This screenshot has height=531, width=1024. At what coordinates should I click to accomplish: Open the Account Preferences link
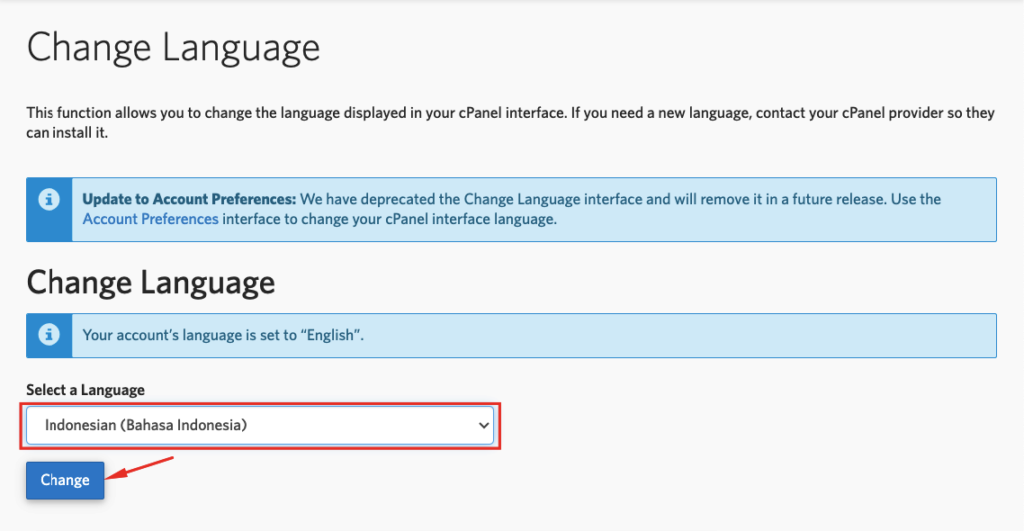pos(150,219)
